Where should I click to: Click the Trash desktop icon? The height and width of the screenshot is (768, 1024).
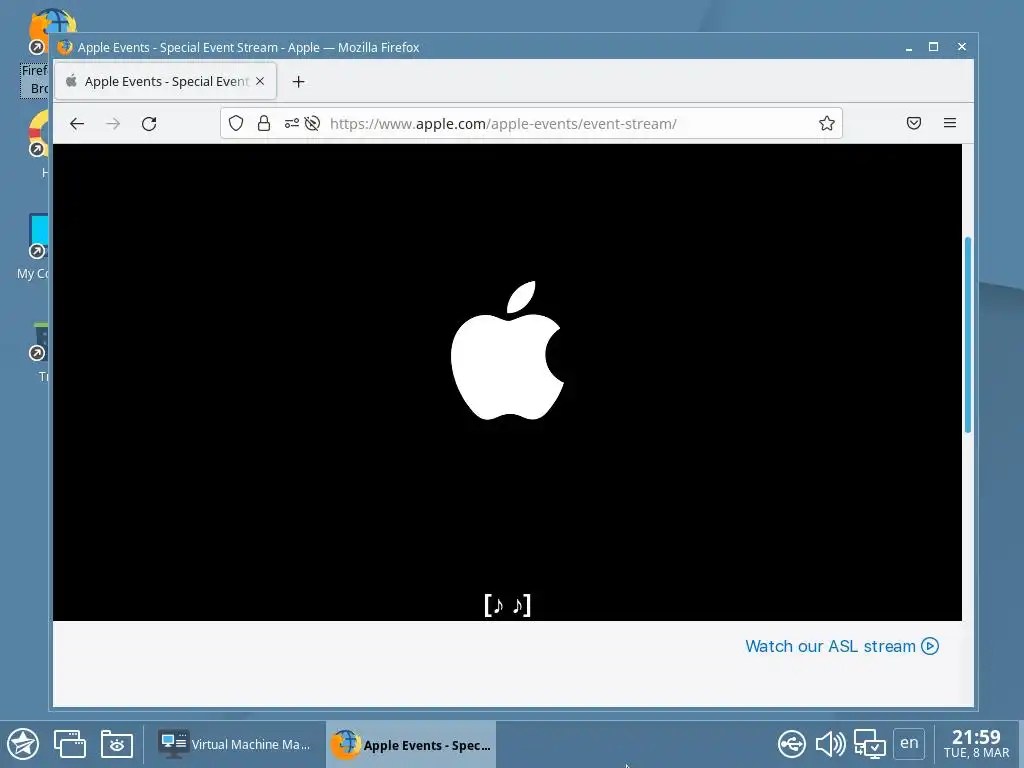pyautogui.click(x=40, y=341)
